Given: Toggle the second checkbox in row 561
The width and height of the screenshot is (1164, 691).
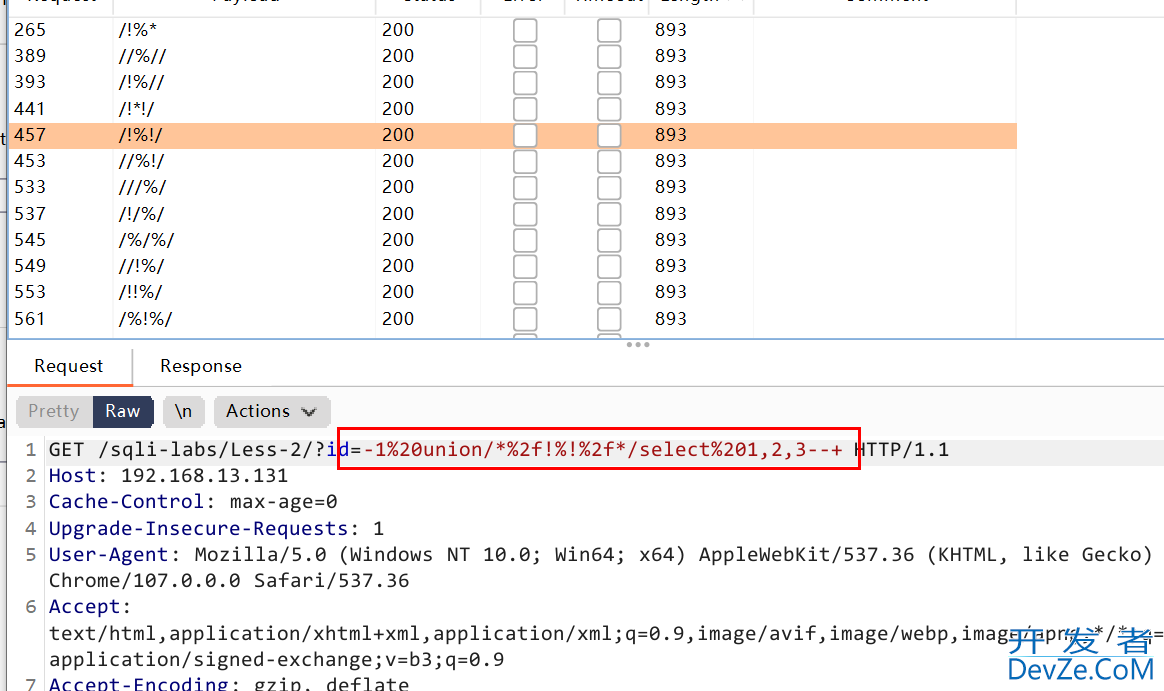Looking at the screenshot, I should (x=609, y=319).
